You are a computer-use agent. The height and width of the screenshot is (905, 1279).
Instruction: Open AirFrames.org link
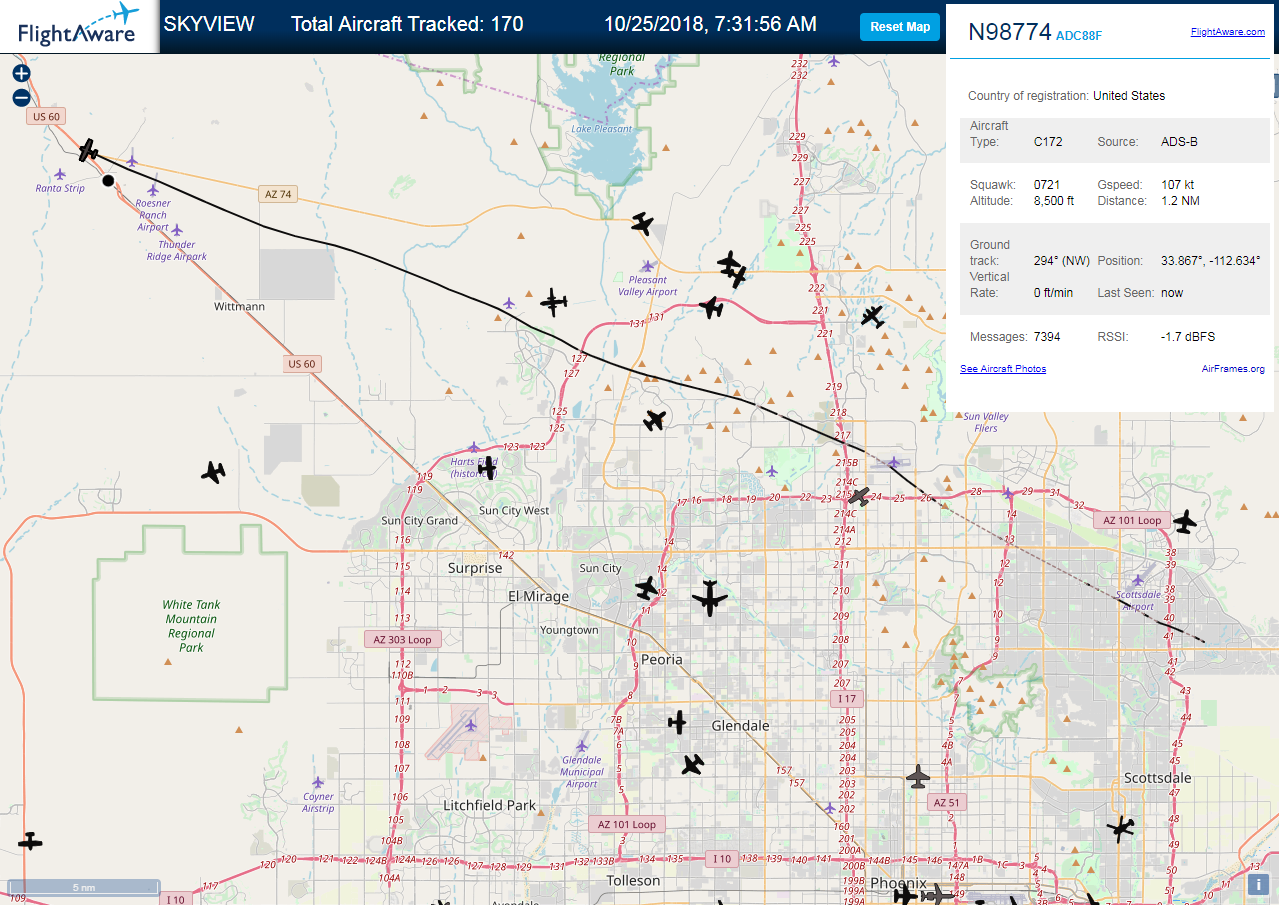(x=1233, y=369)
